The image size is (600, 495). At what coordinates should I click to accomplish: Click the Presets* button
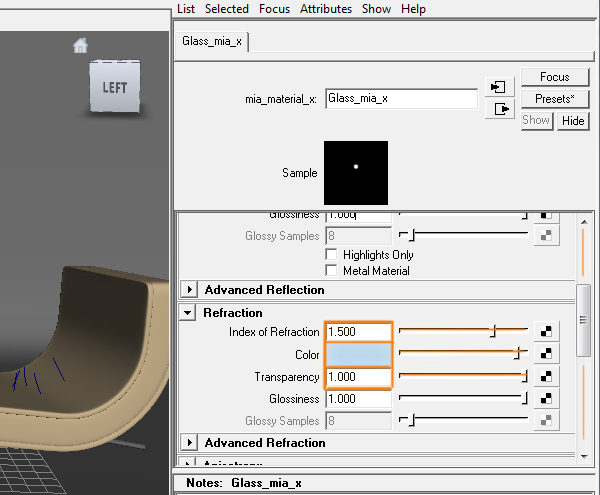pyautogui.click(x=554, y=99)
